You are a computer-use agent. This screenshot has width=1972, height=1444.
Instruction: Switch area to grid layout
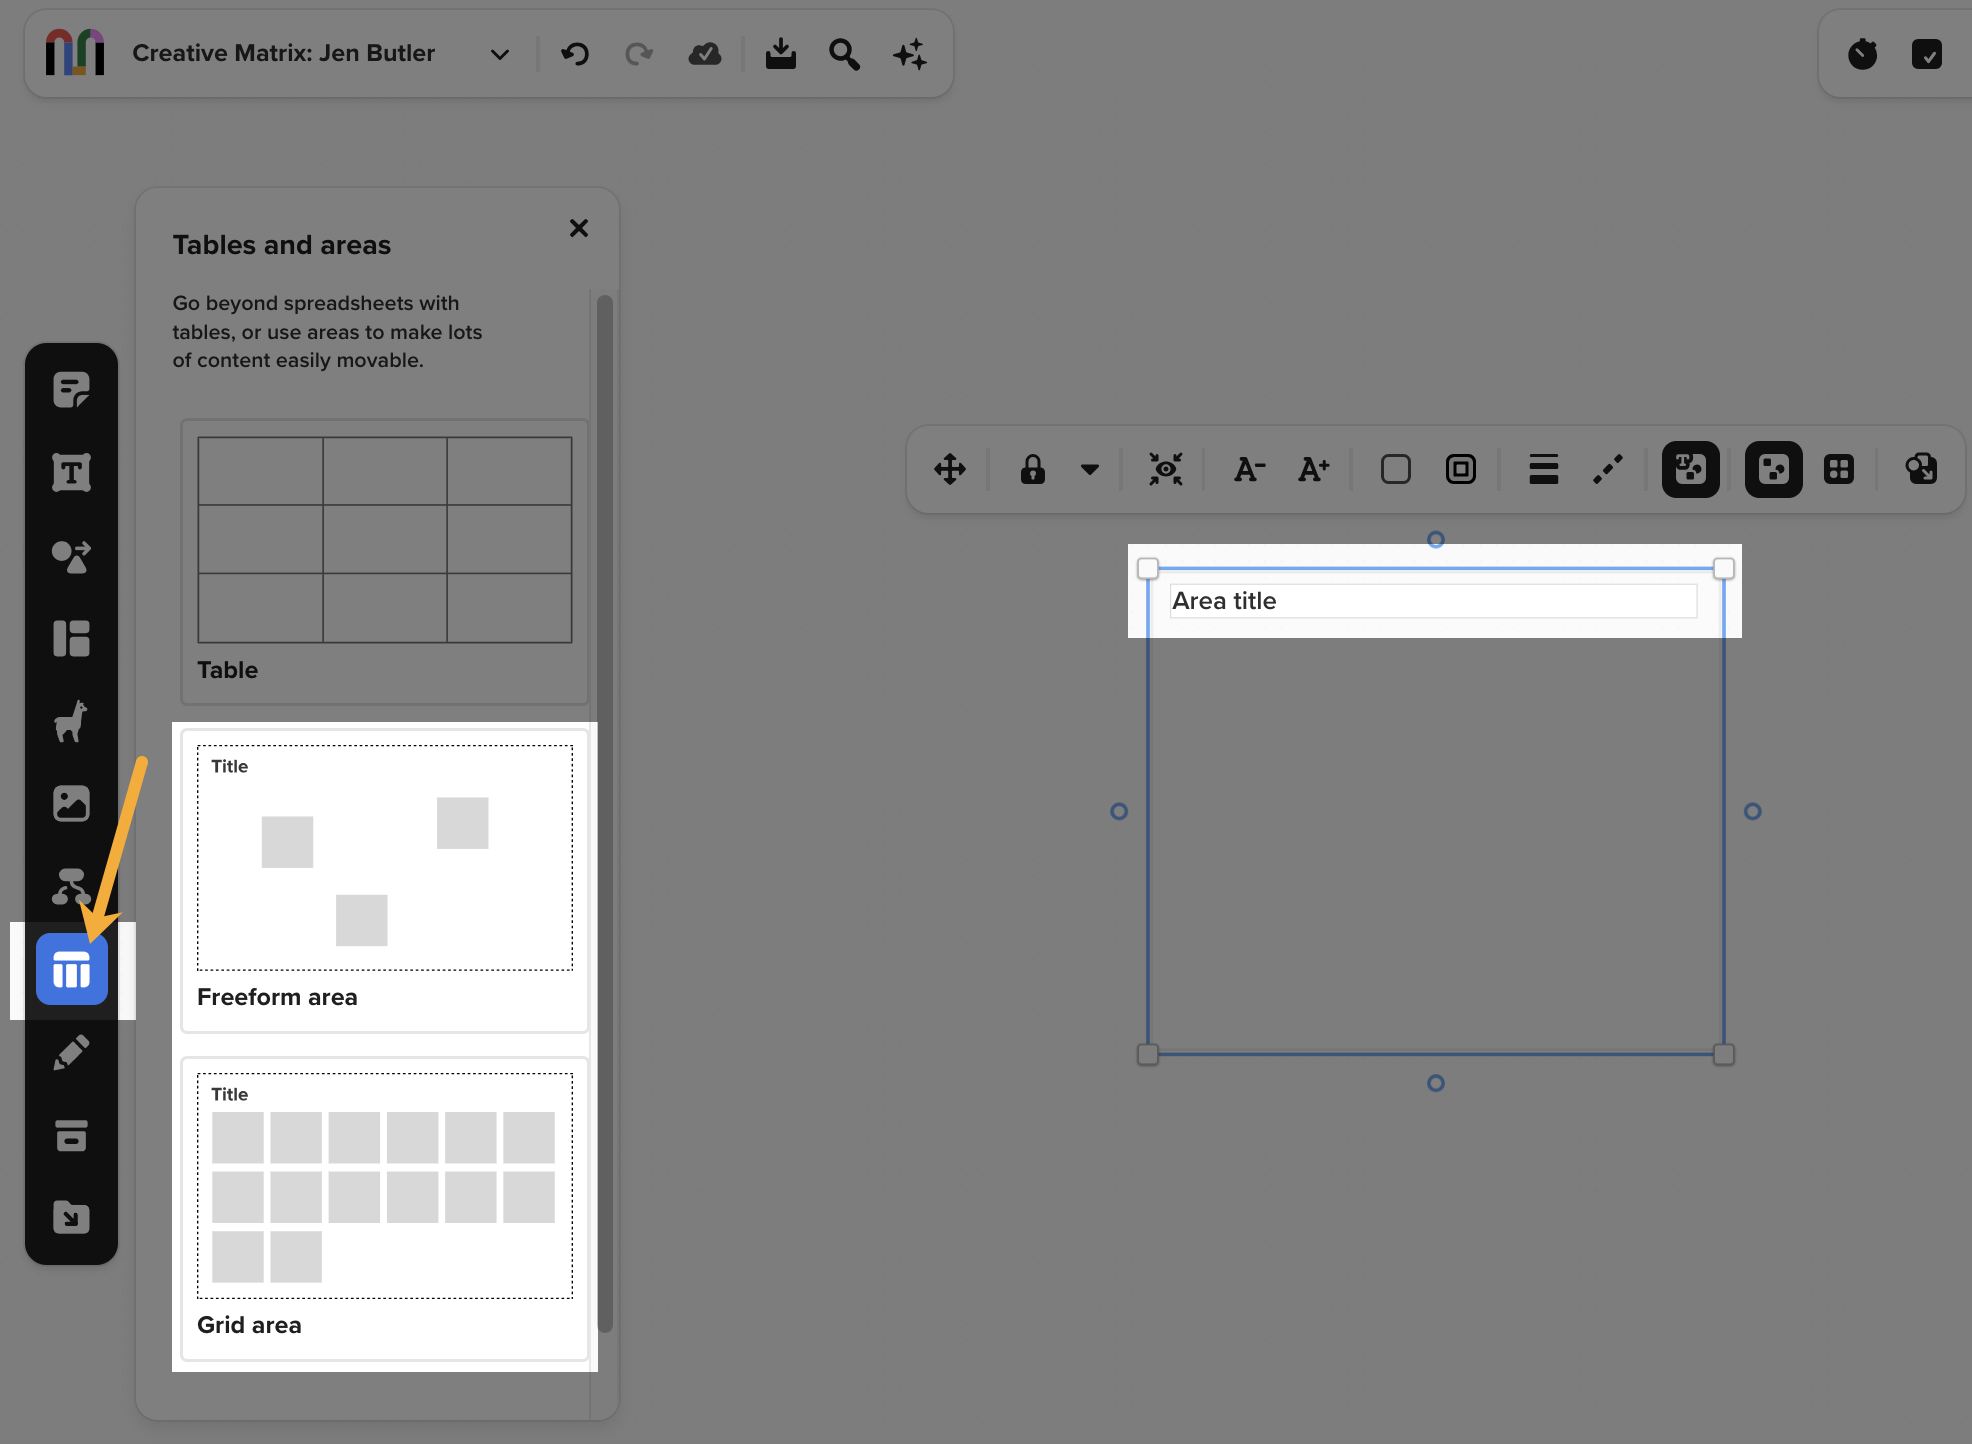point(1839,469)
